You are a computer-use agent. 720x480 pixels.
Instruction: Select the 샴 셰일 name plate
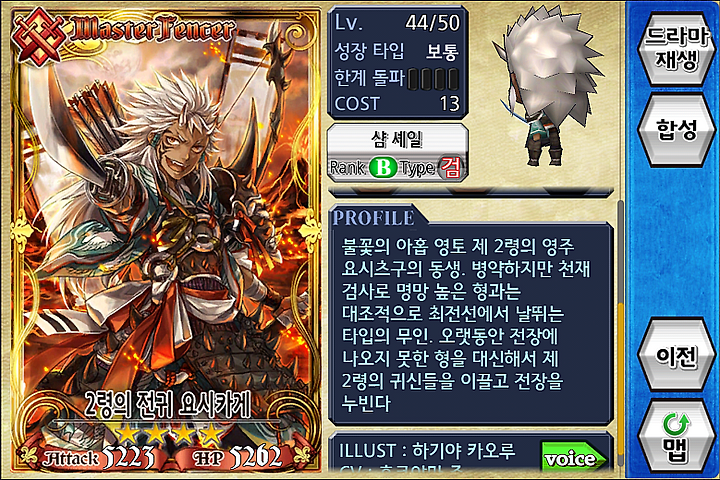pos(398,139)
